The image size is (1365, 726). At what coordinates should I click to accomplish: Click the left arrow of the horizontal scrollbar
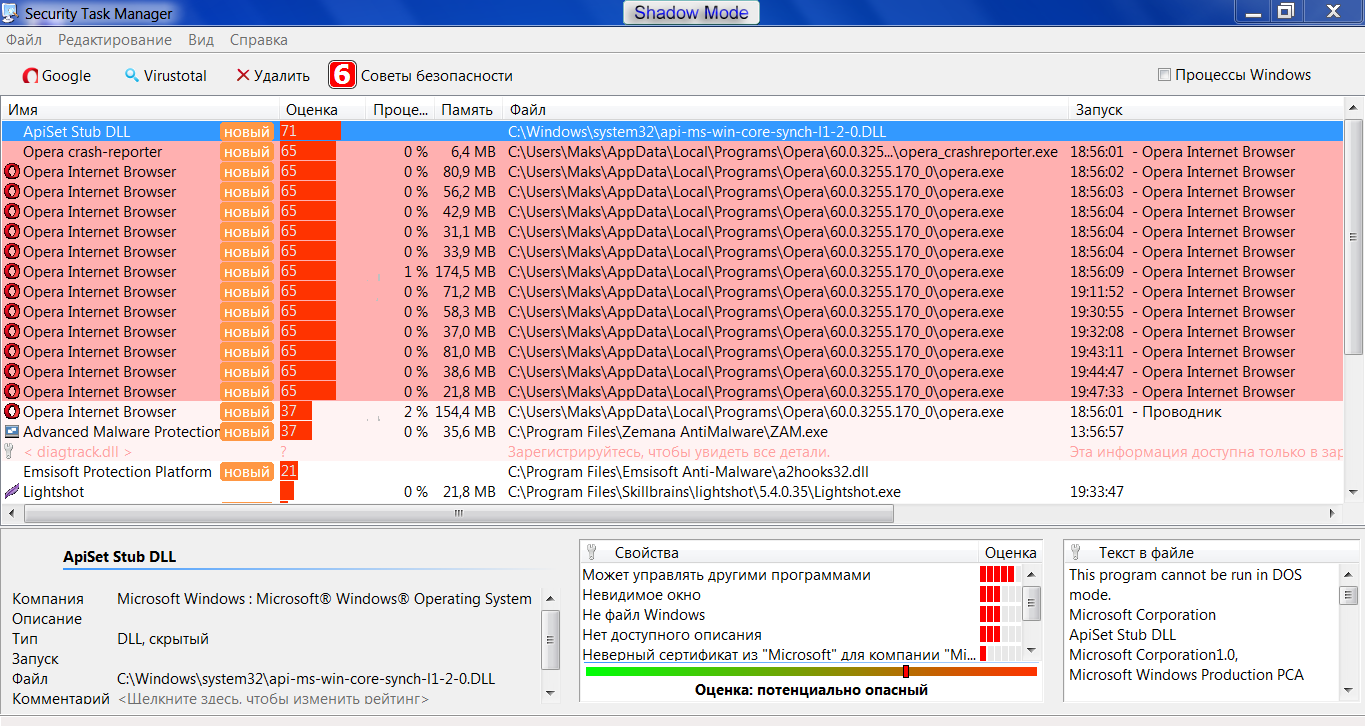(12, 514)
